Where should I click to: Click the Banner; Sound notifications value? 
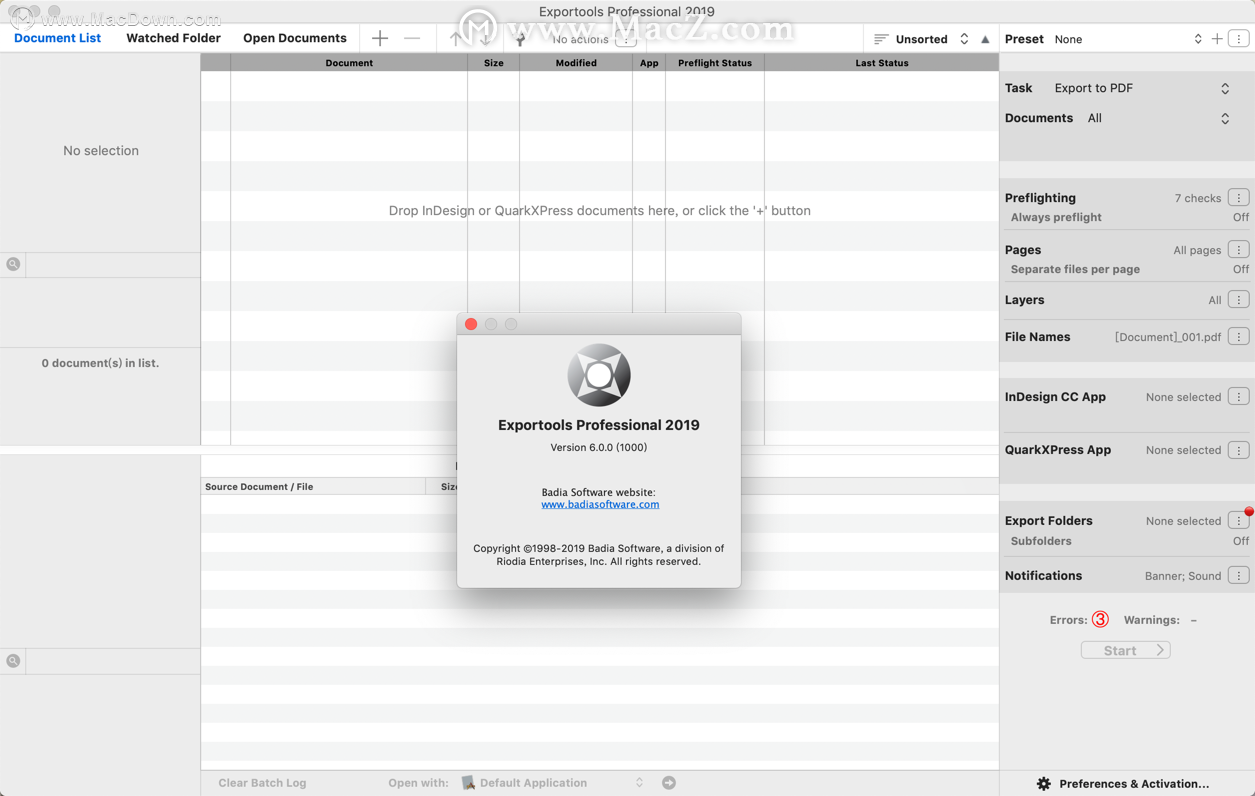tap(1183, 576)
